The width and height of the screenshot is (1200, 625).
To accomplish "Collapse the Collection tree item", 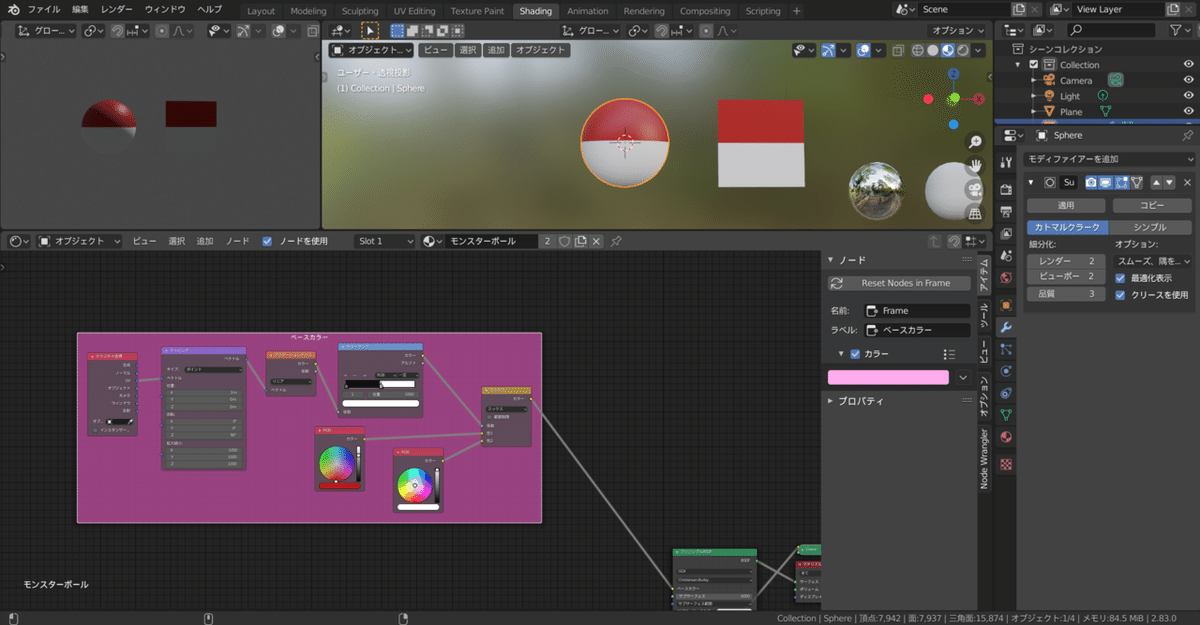I will click(1019, 65).
